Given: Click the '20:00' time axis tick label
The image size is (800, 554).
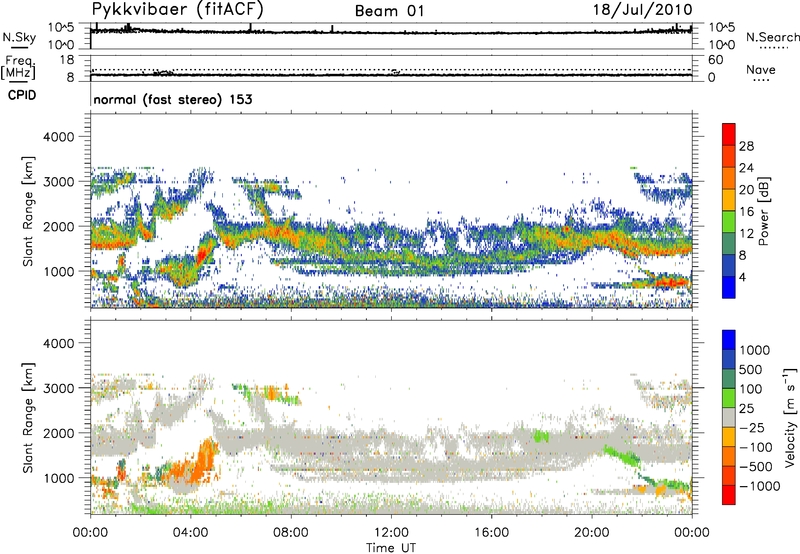Looking at the screenshot, I should (591, 533).
